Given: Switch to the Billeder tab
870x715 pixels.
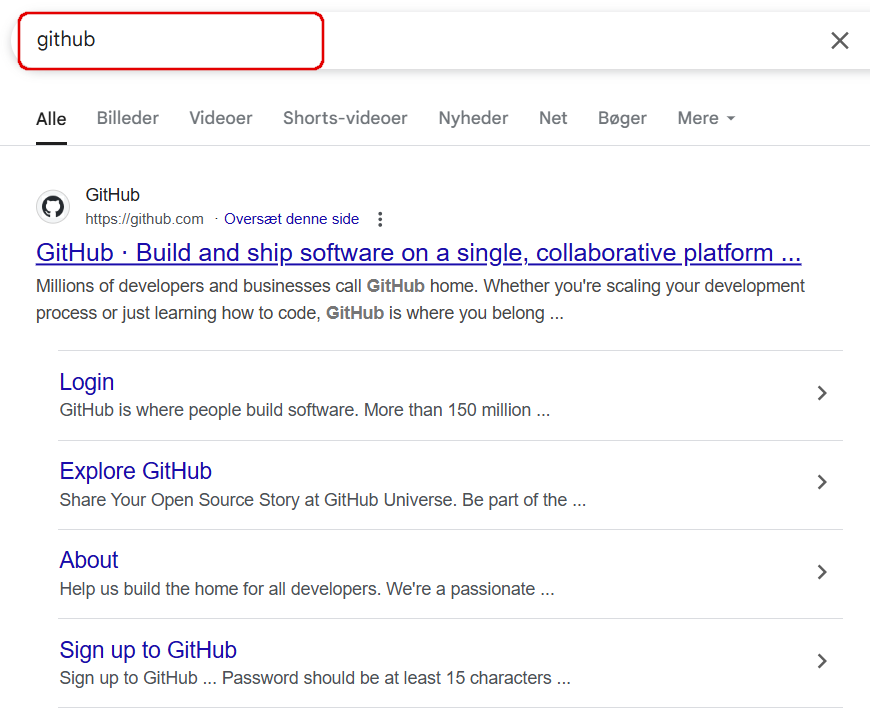Looking at the screenshot, I should (x=128, y=118).
